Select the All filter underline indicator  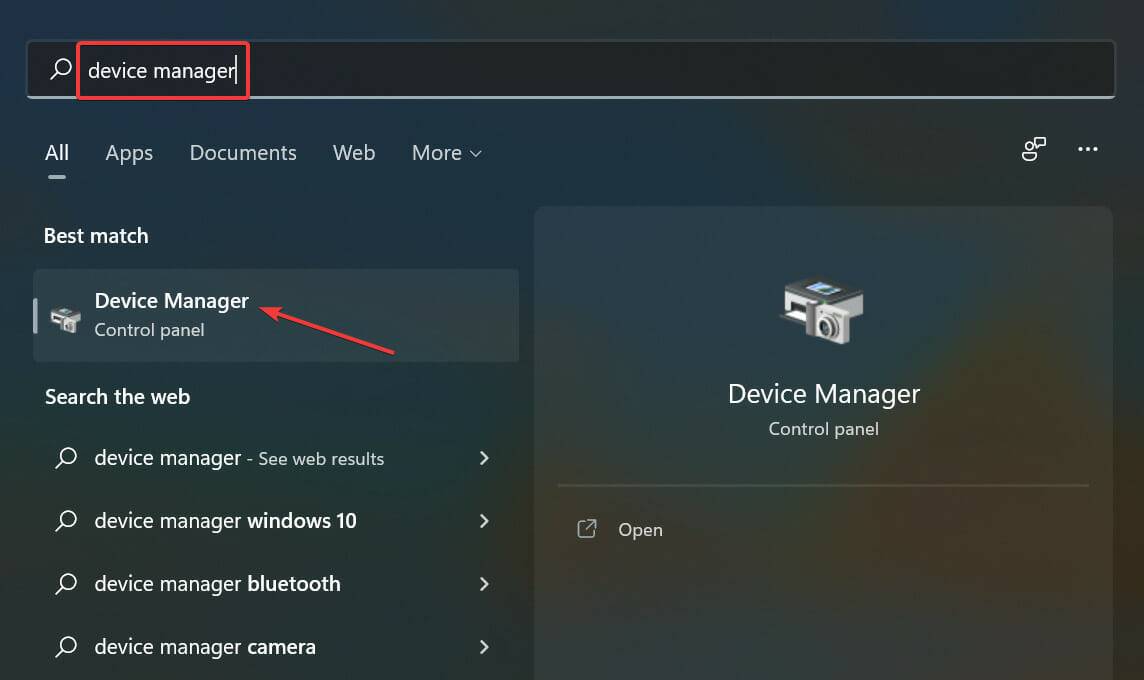point(57,176)
